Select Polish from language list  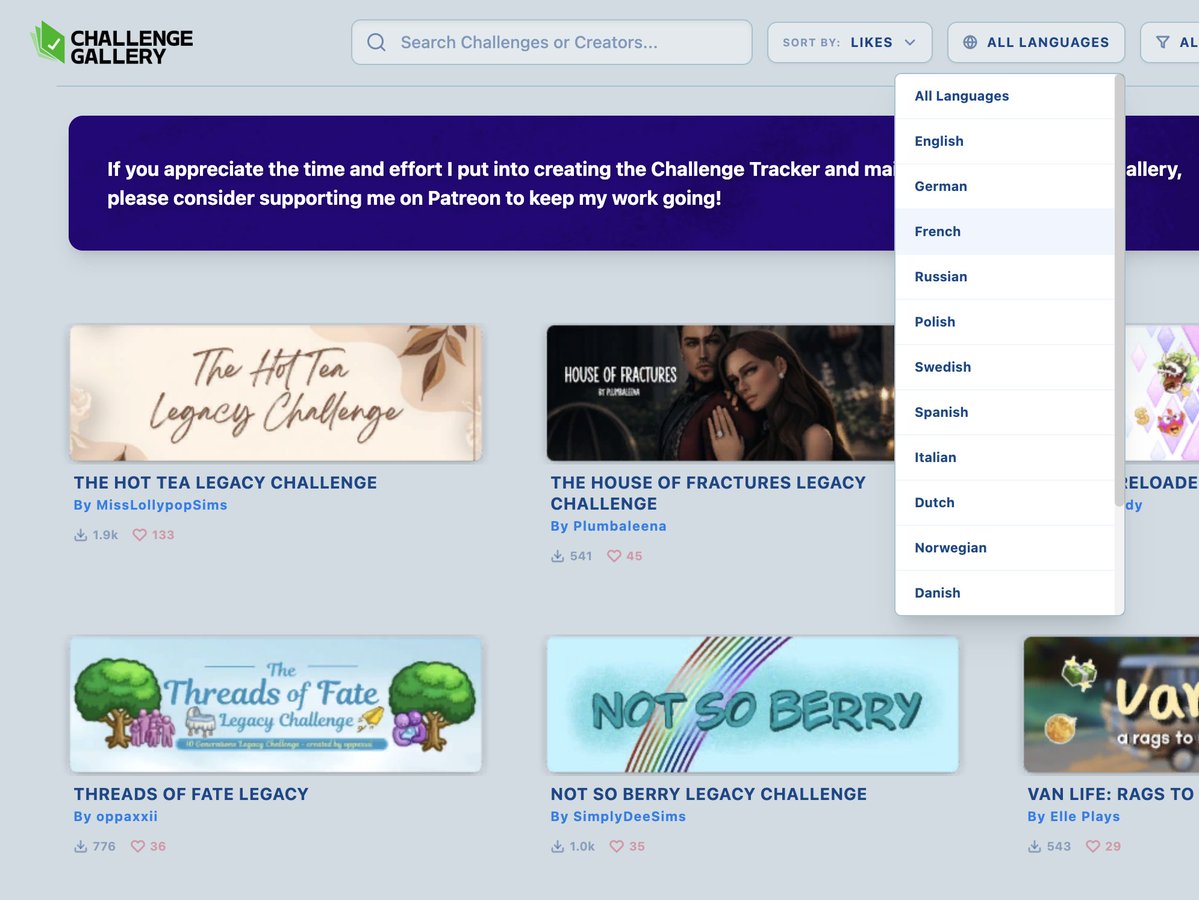pyautogui.click(x=1005, y=321)
